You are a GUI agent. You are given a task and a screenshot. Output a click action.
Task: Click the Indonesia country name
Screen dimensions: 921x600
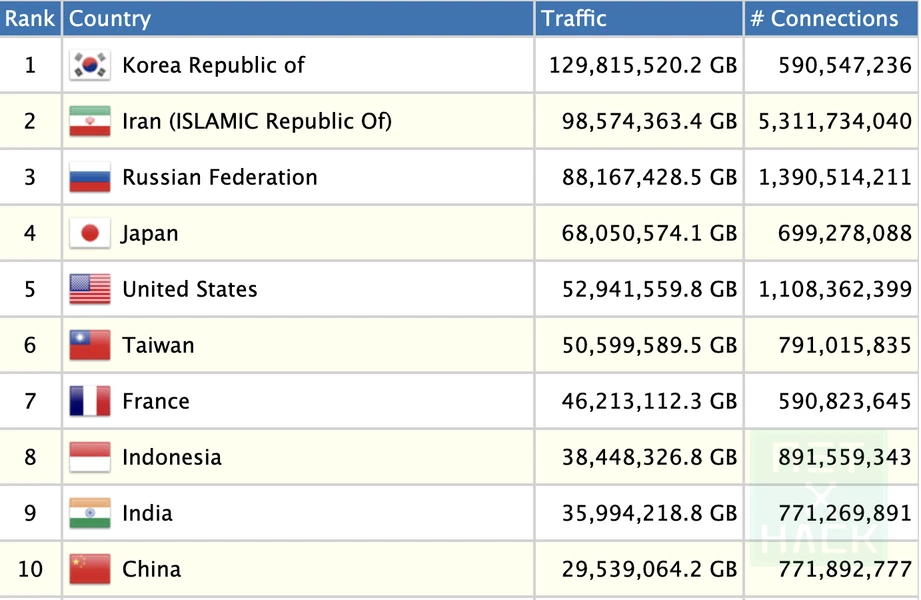172,457
